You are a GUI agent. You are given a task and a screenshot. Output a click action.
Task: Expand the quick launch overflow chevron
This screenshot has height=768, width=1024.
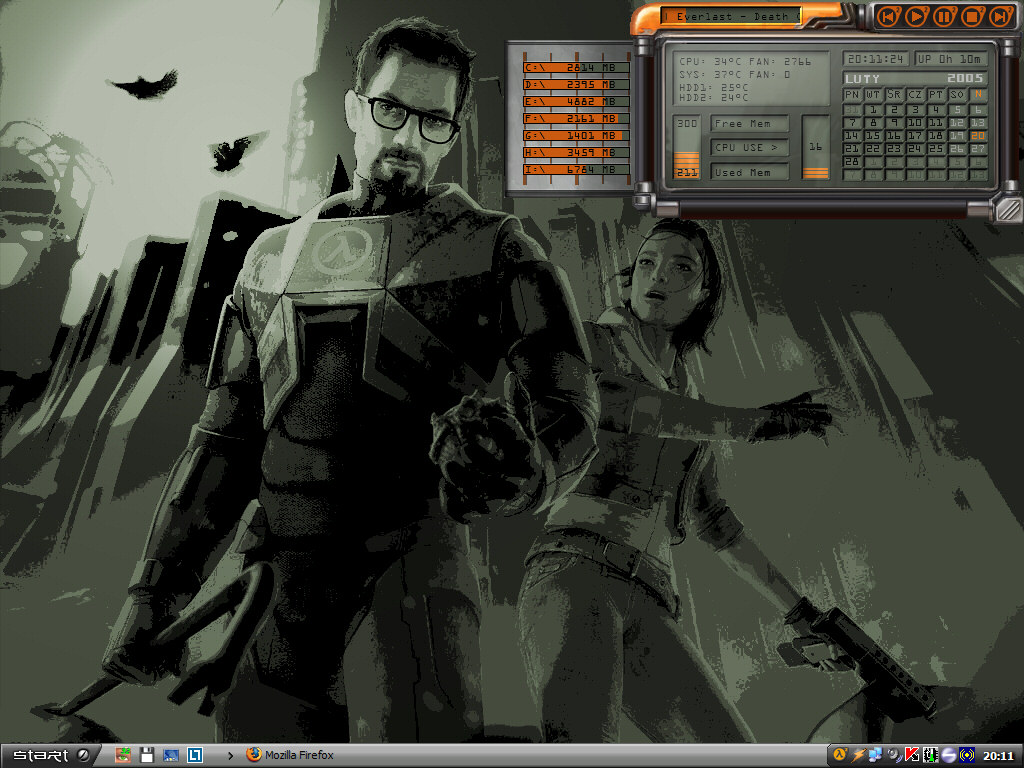pyautogui.click(x=232, y=755)
